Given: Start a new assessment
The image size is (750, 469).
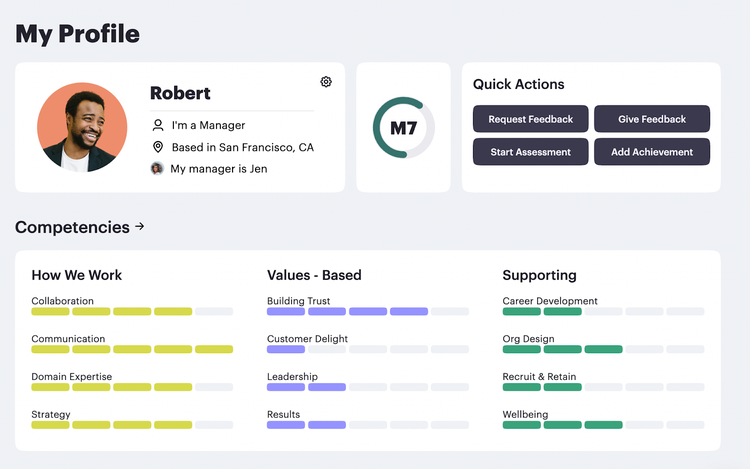Looking at the screenshot, I should pyautogui.click(x=530, y=152).
